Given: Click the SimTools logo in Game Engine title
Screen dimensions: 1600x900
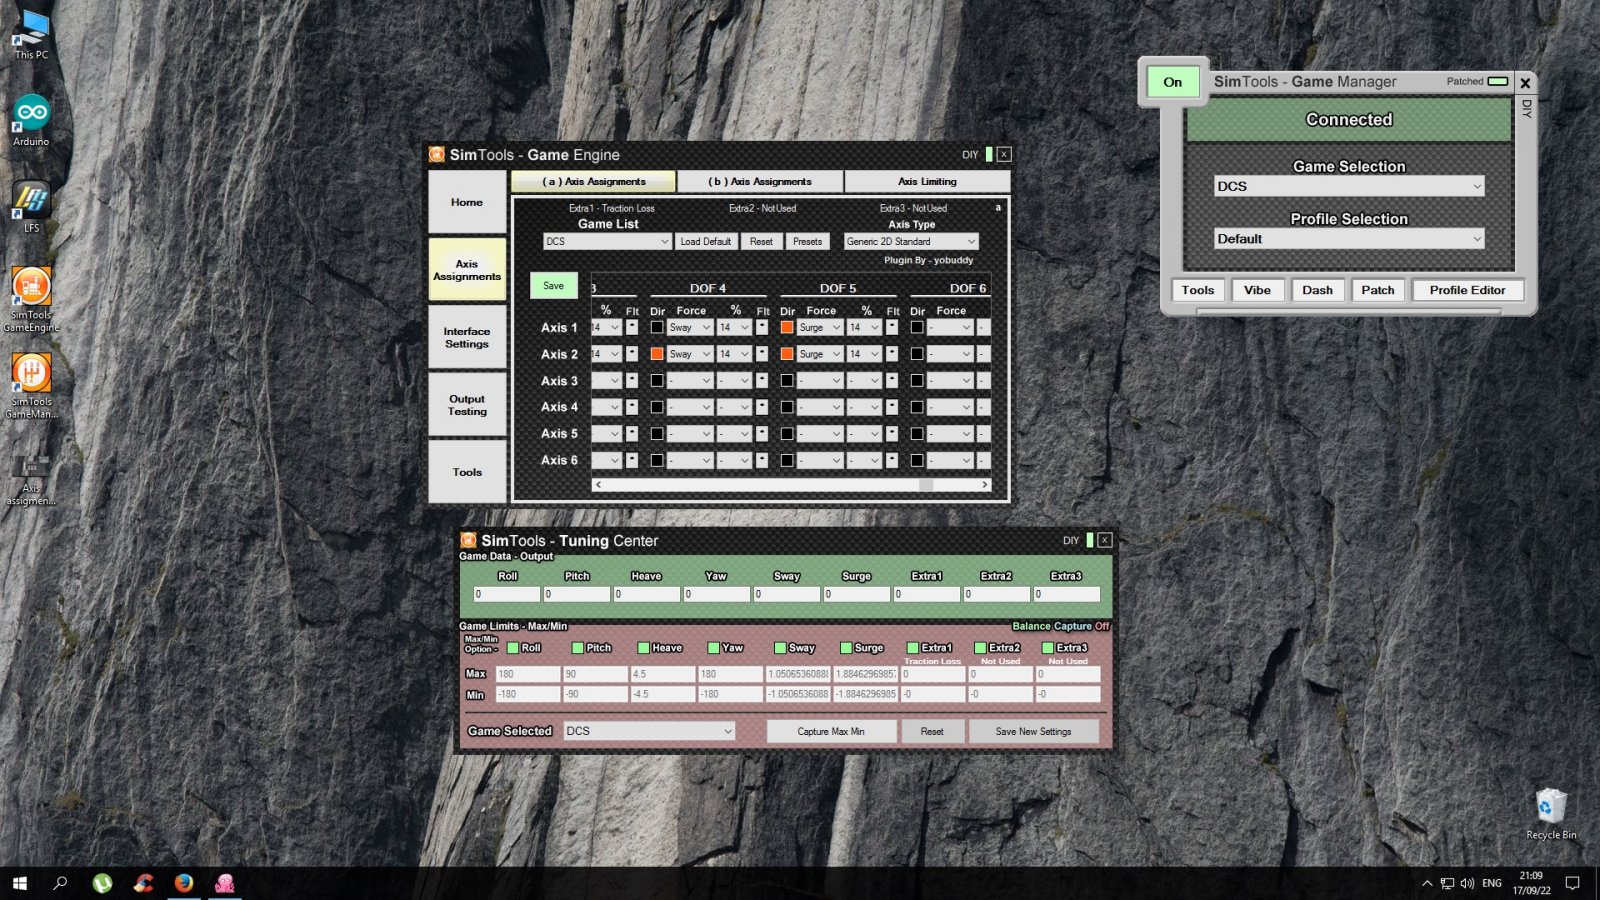Looking at the screenshot, I should click(437, 154).
